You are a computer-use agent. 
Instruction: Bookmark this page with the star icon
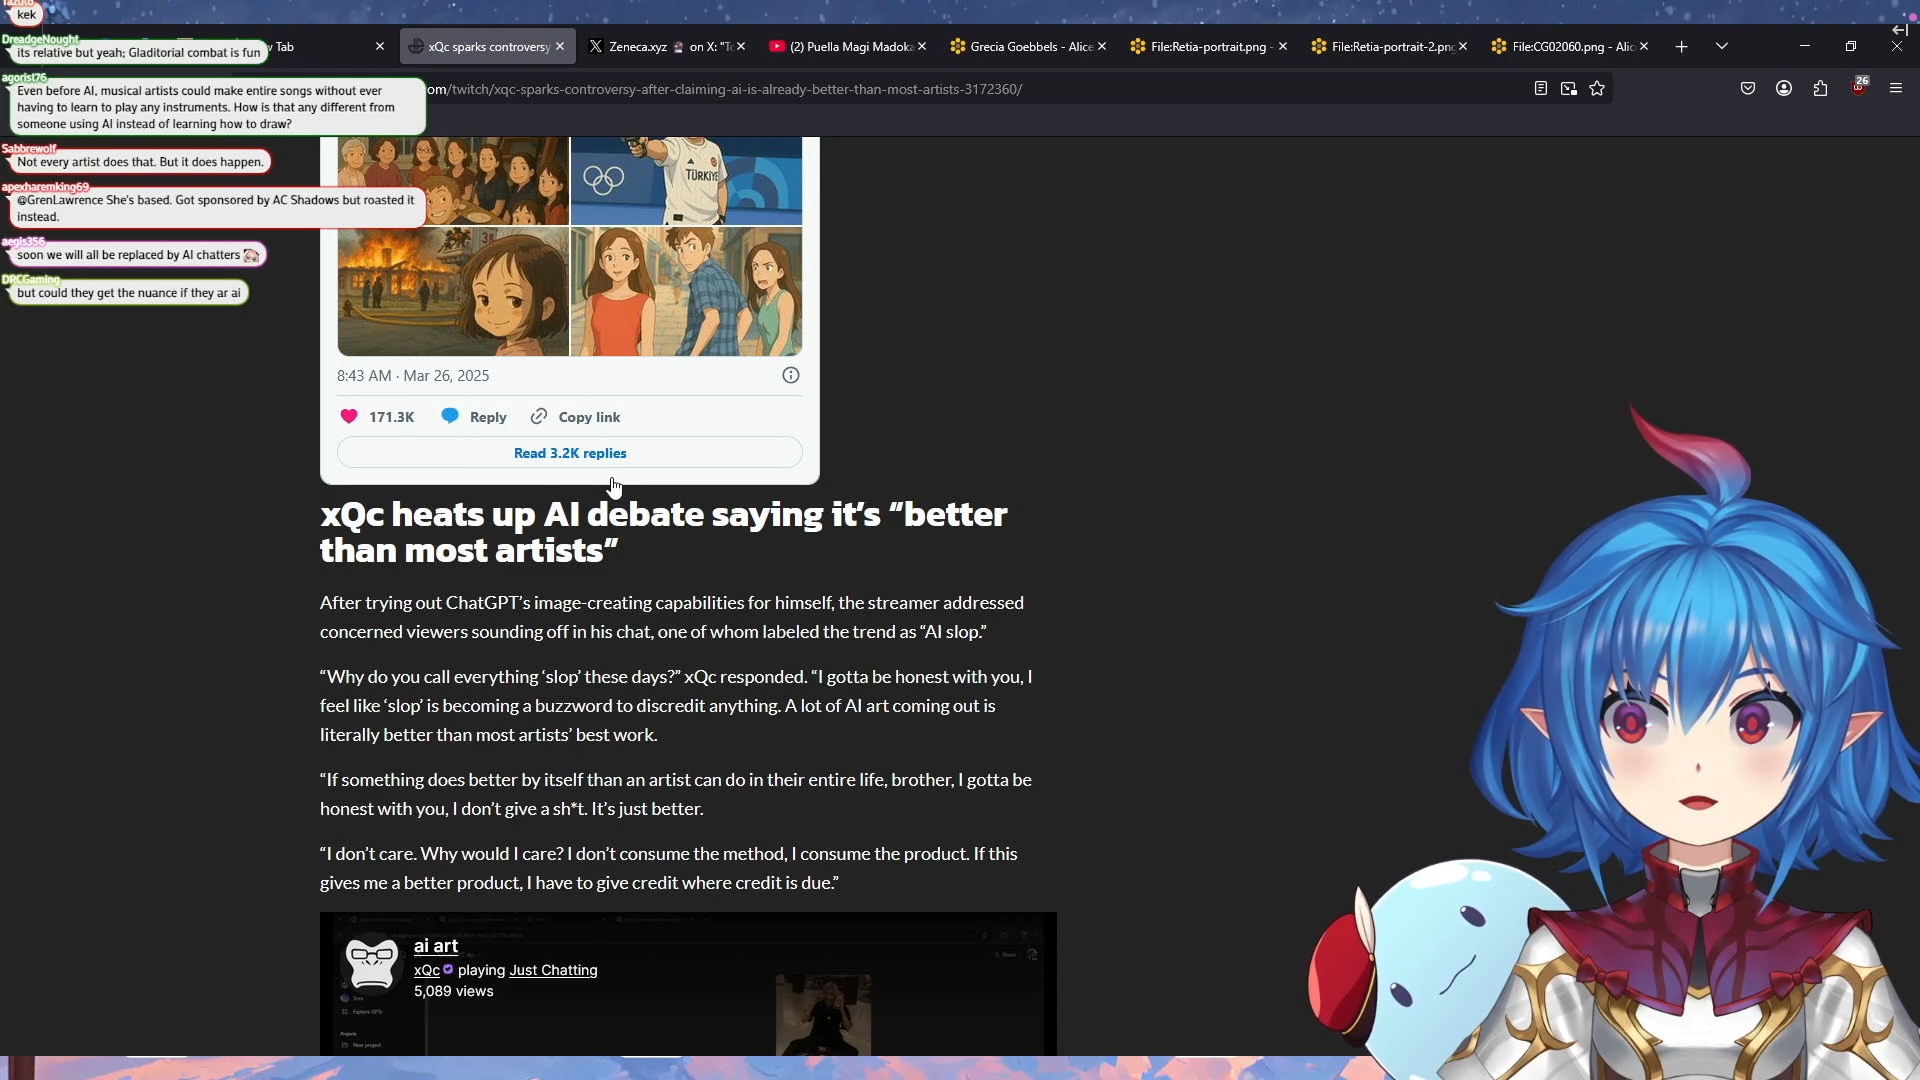(x=1597, y=89)
